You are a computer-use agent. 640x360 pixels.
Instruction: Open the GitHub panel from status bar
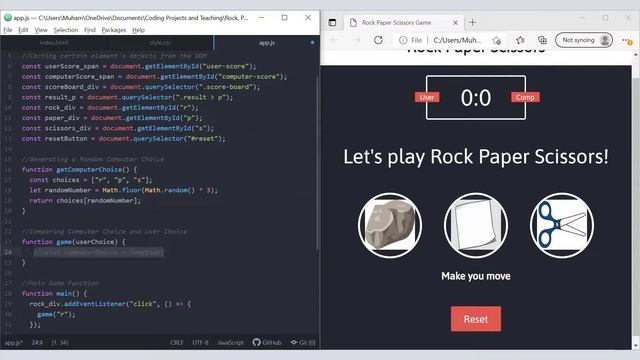pyautogui.click(x=267, y=342)
